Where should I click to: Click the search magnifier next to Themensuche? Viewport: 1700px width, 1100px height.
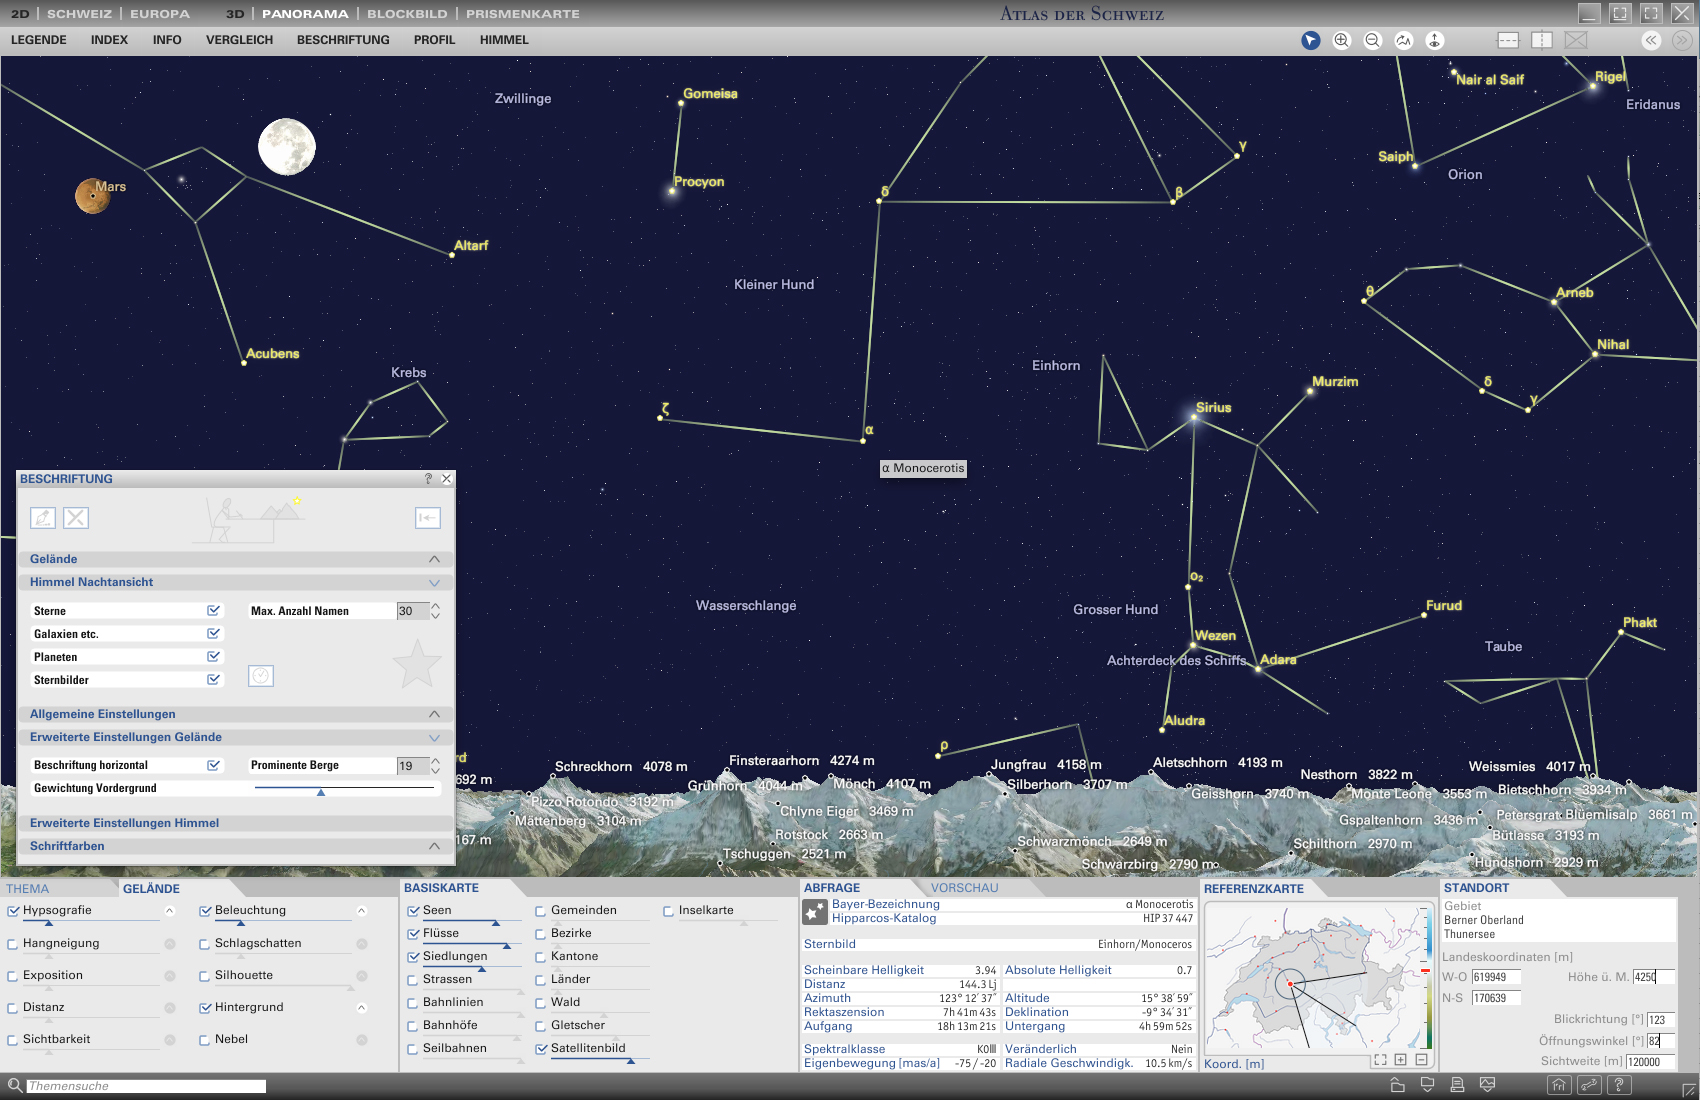coord(14,1085)
